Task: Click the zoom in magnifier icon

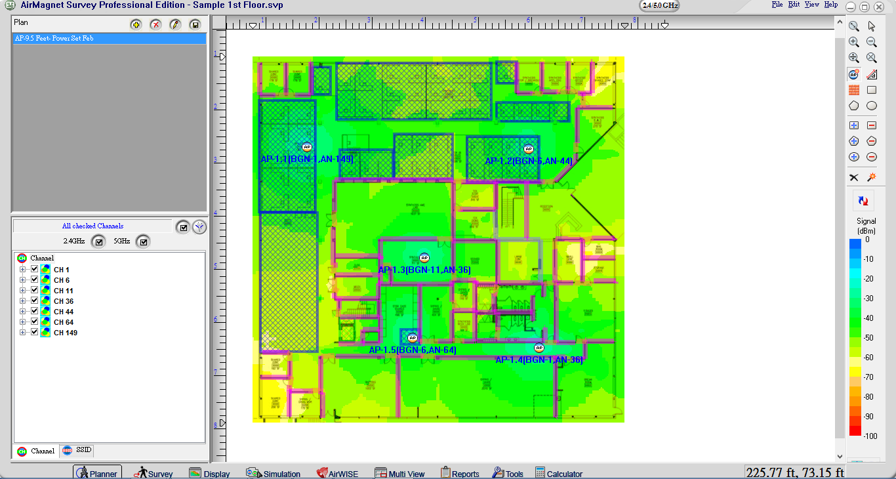Action: click(x=854, y=42)
